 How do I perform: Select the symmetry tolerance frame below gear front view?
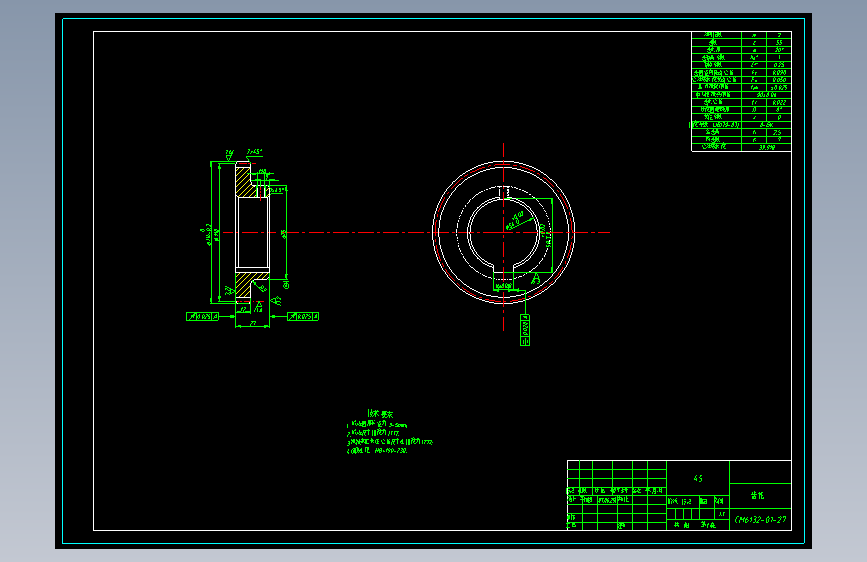[x=525, y=330]
